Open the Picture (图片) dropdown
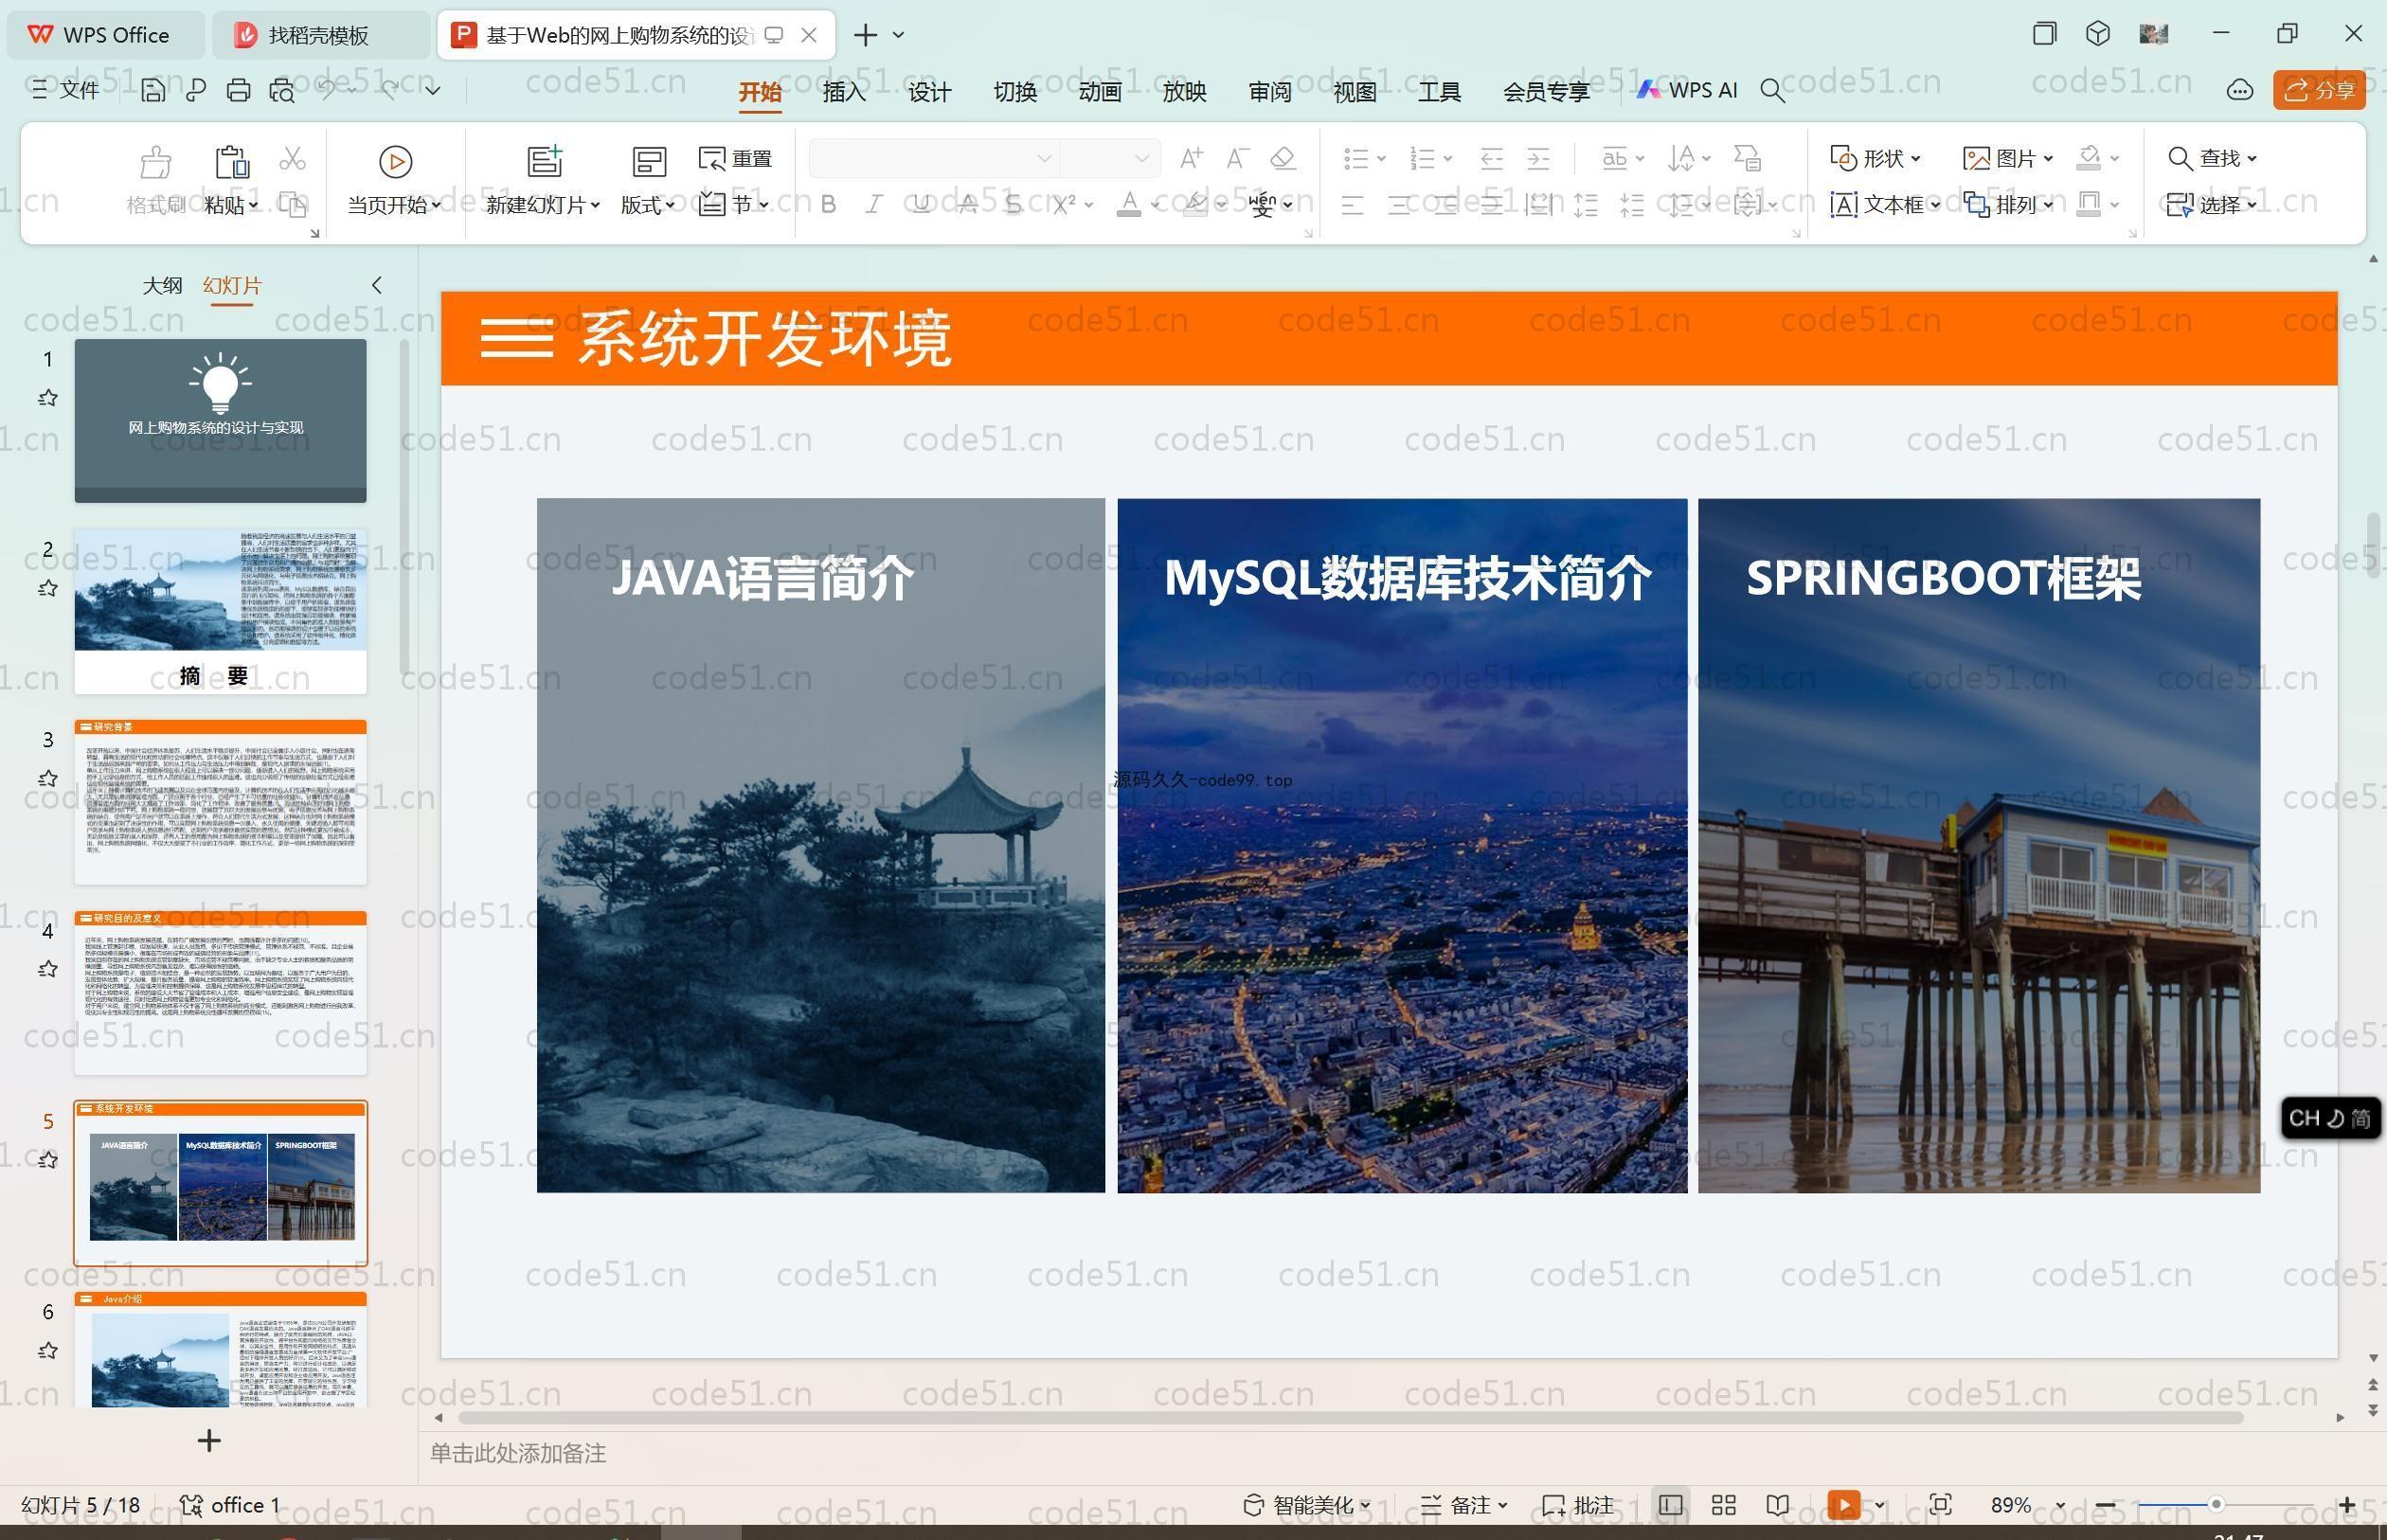This screenshot has width=2387, height=1540. click(x=2008, y=158)
